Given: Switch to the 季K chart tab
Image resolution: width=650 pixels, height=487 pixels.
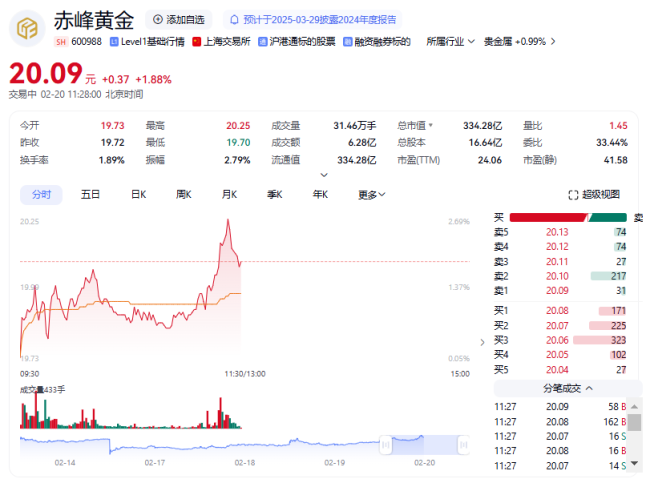Looking at the screenshot, I should tap(274, 194).
